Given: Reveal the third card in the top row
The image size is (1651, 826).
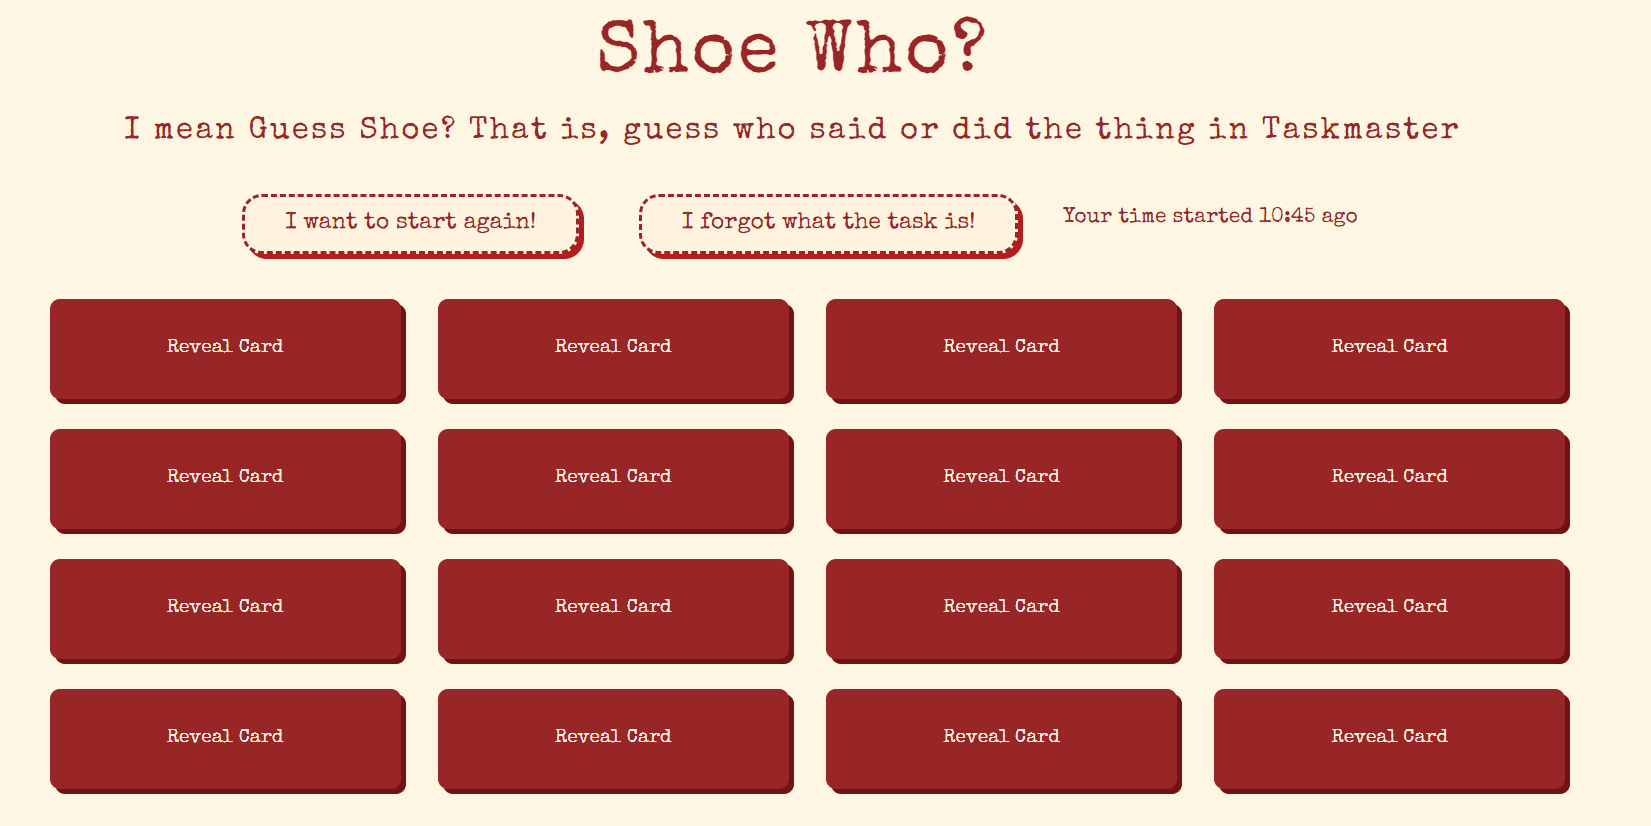Looking at the screenshot, I should 1002,348.
